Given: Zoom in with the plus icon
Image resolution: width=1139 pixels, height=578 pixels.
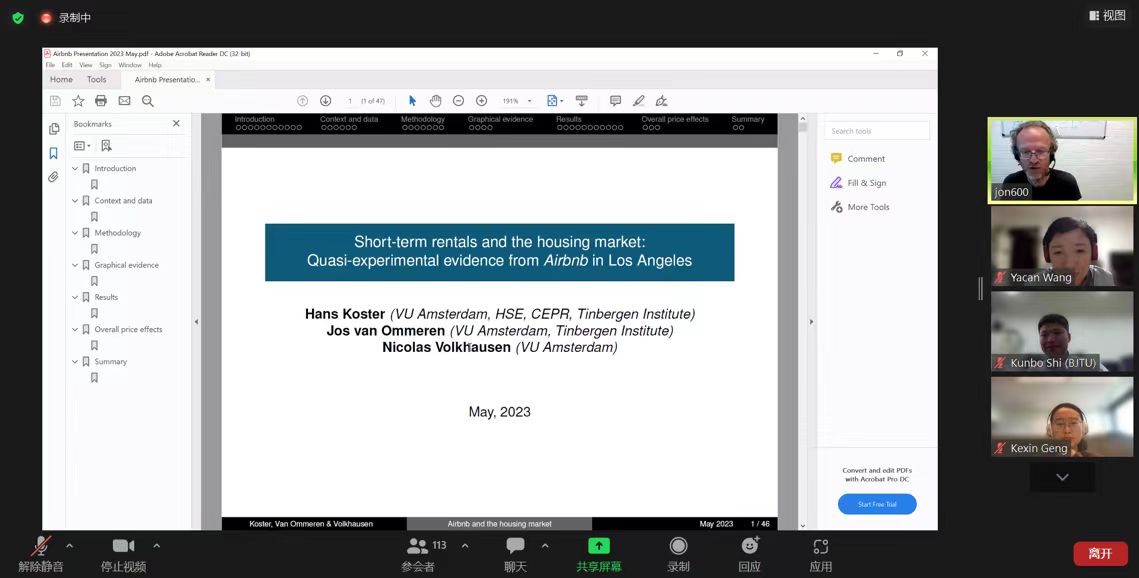Looking at the screenshot, I should pos(481,101).
